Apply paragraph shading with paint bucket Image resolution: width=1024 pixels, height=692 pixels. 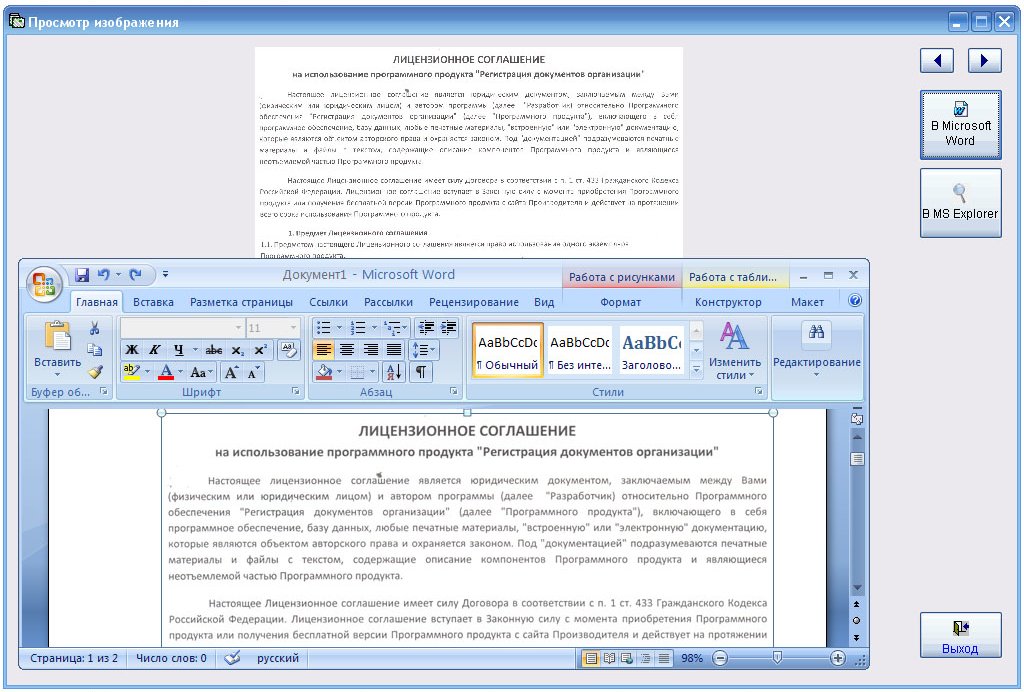pos(324,372)
